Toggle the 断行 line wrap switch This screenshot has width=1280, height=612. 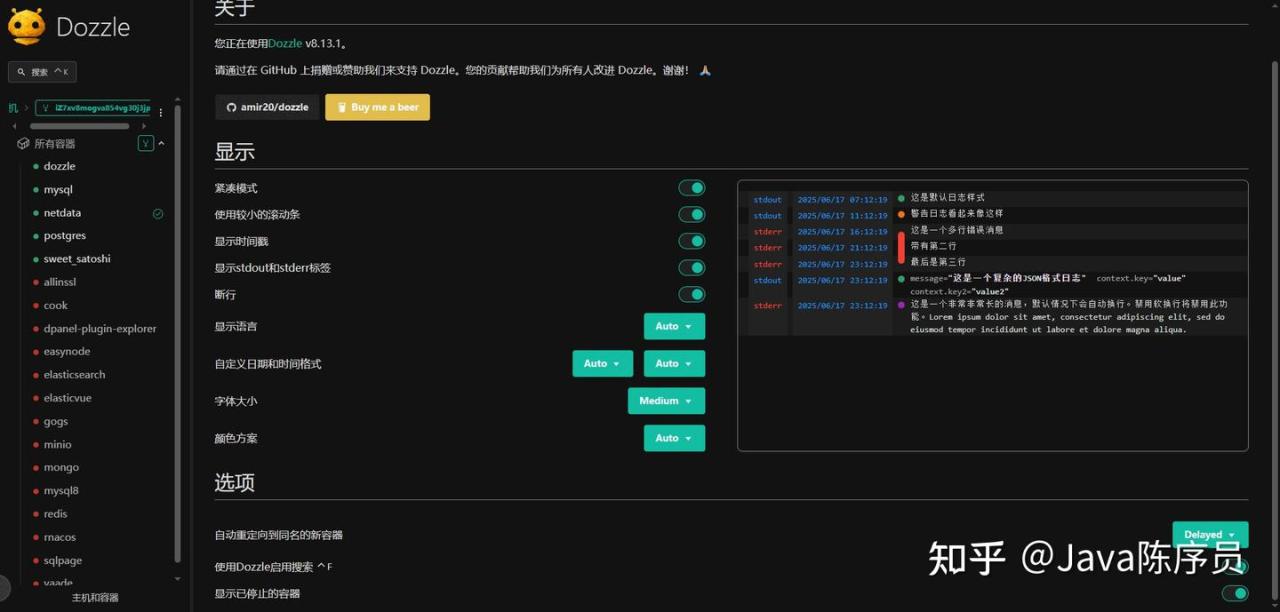point(691,294)
